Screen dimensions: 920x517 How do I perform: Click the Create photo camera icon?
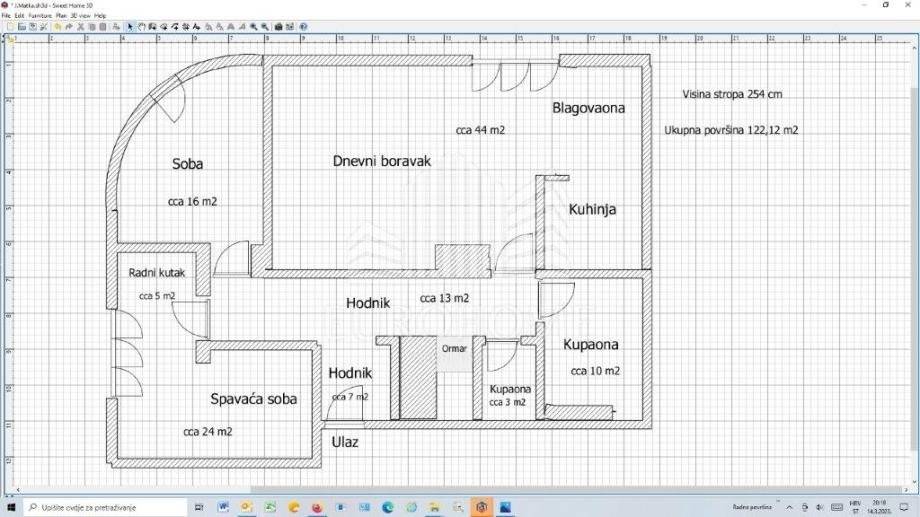[x=278, y=26]
